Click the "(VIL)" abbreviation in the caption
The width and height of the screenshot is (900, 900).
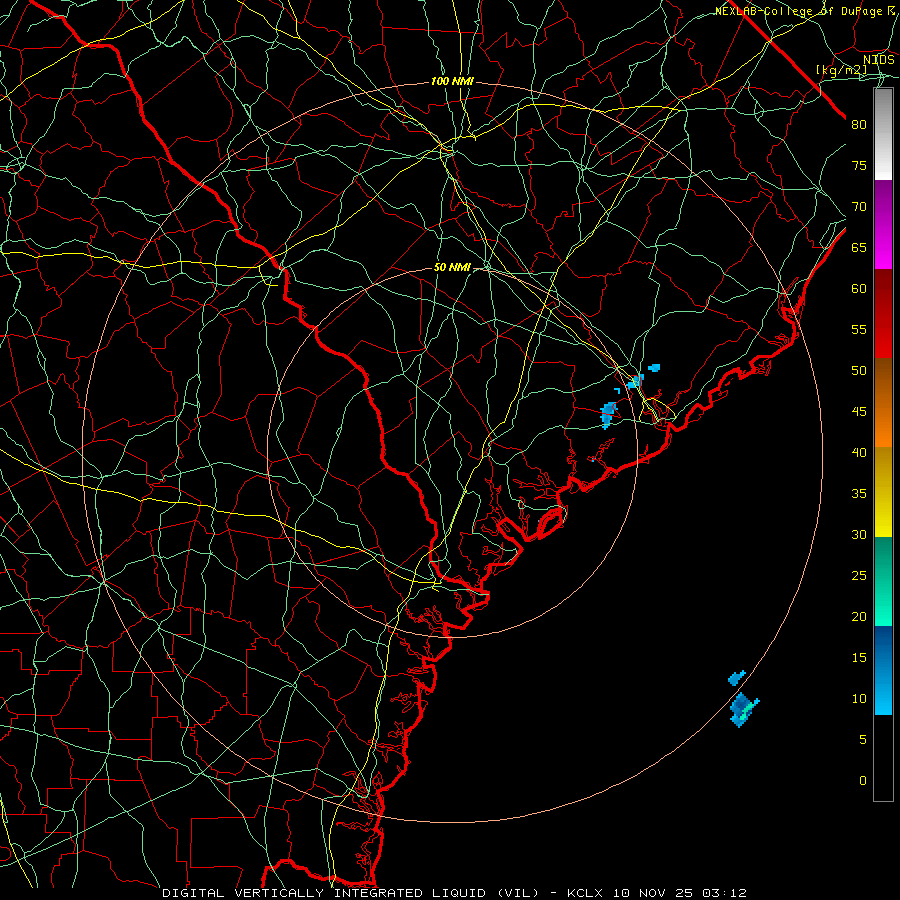click(x=518, y=893)
